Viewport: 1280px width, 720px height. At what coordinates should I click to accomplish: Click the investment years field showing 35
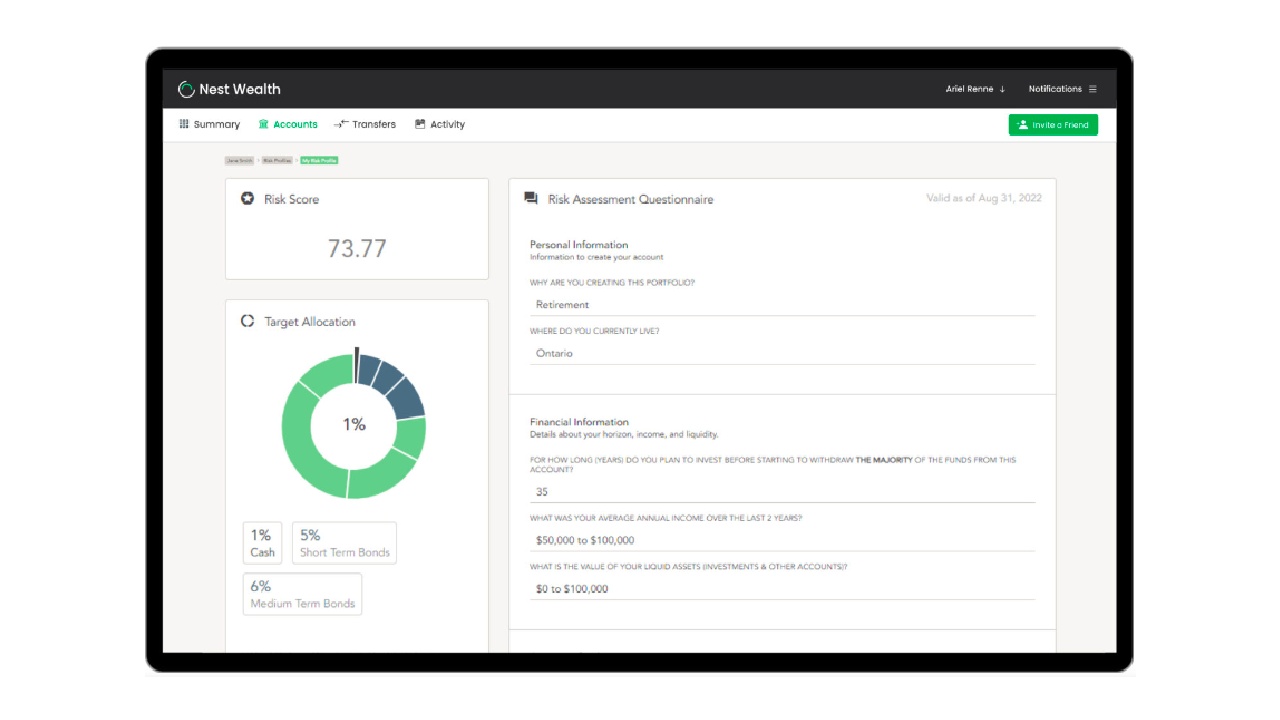click(782, 492)
